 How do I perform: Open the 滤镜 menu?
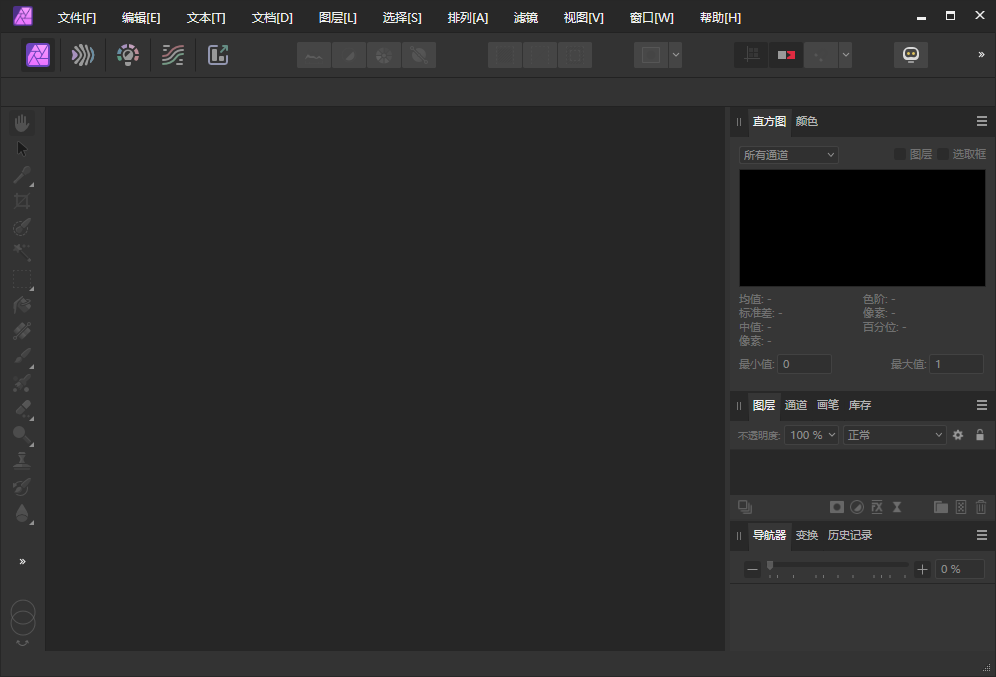(526, 17)
